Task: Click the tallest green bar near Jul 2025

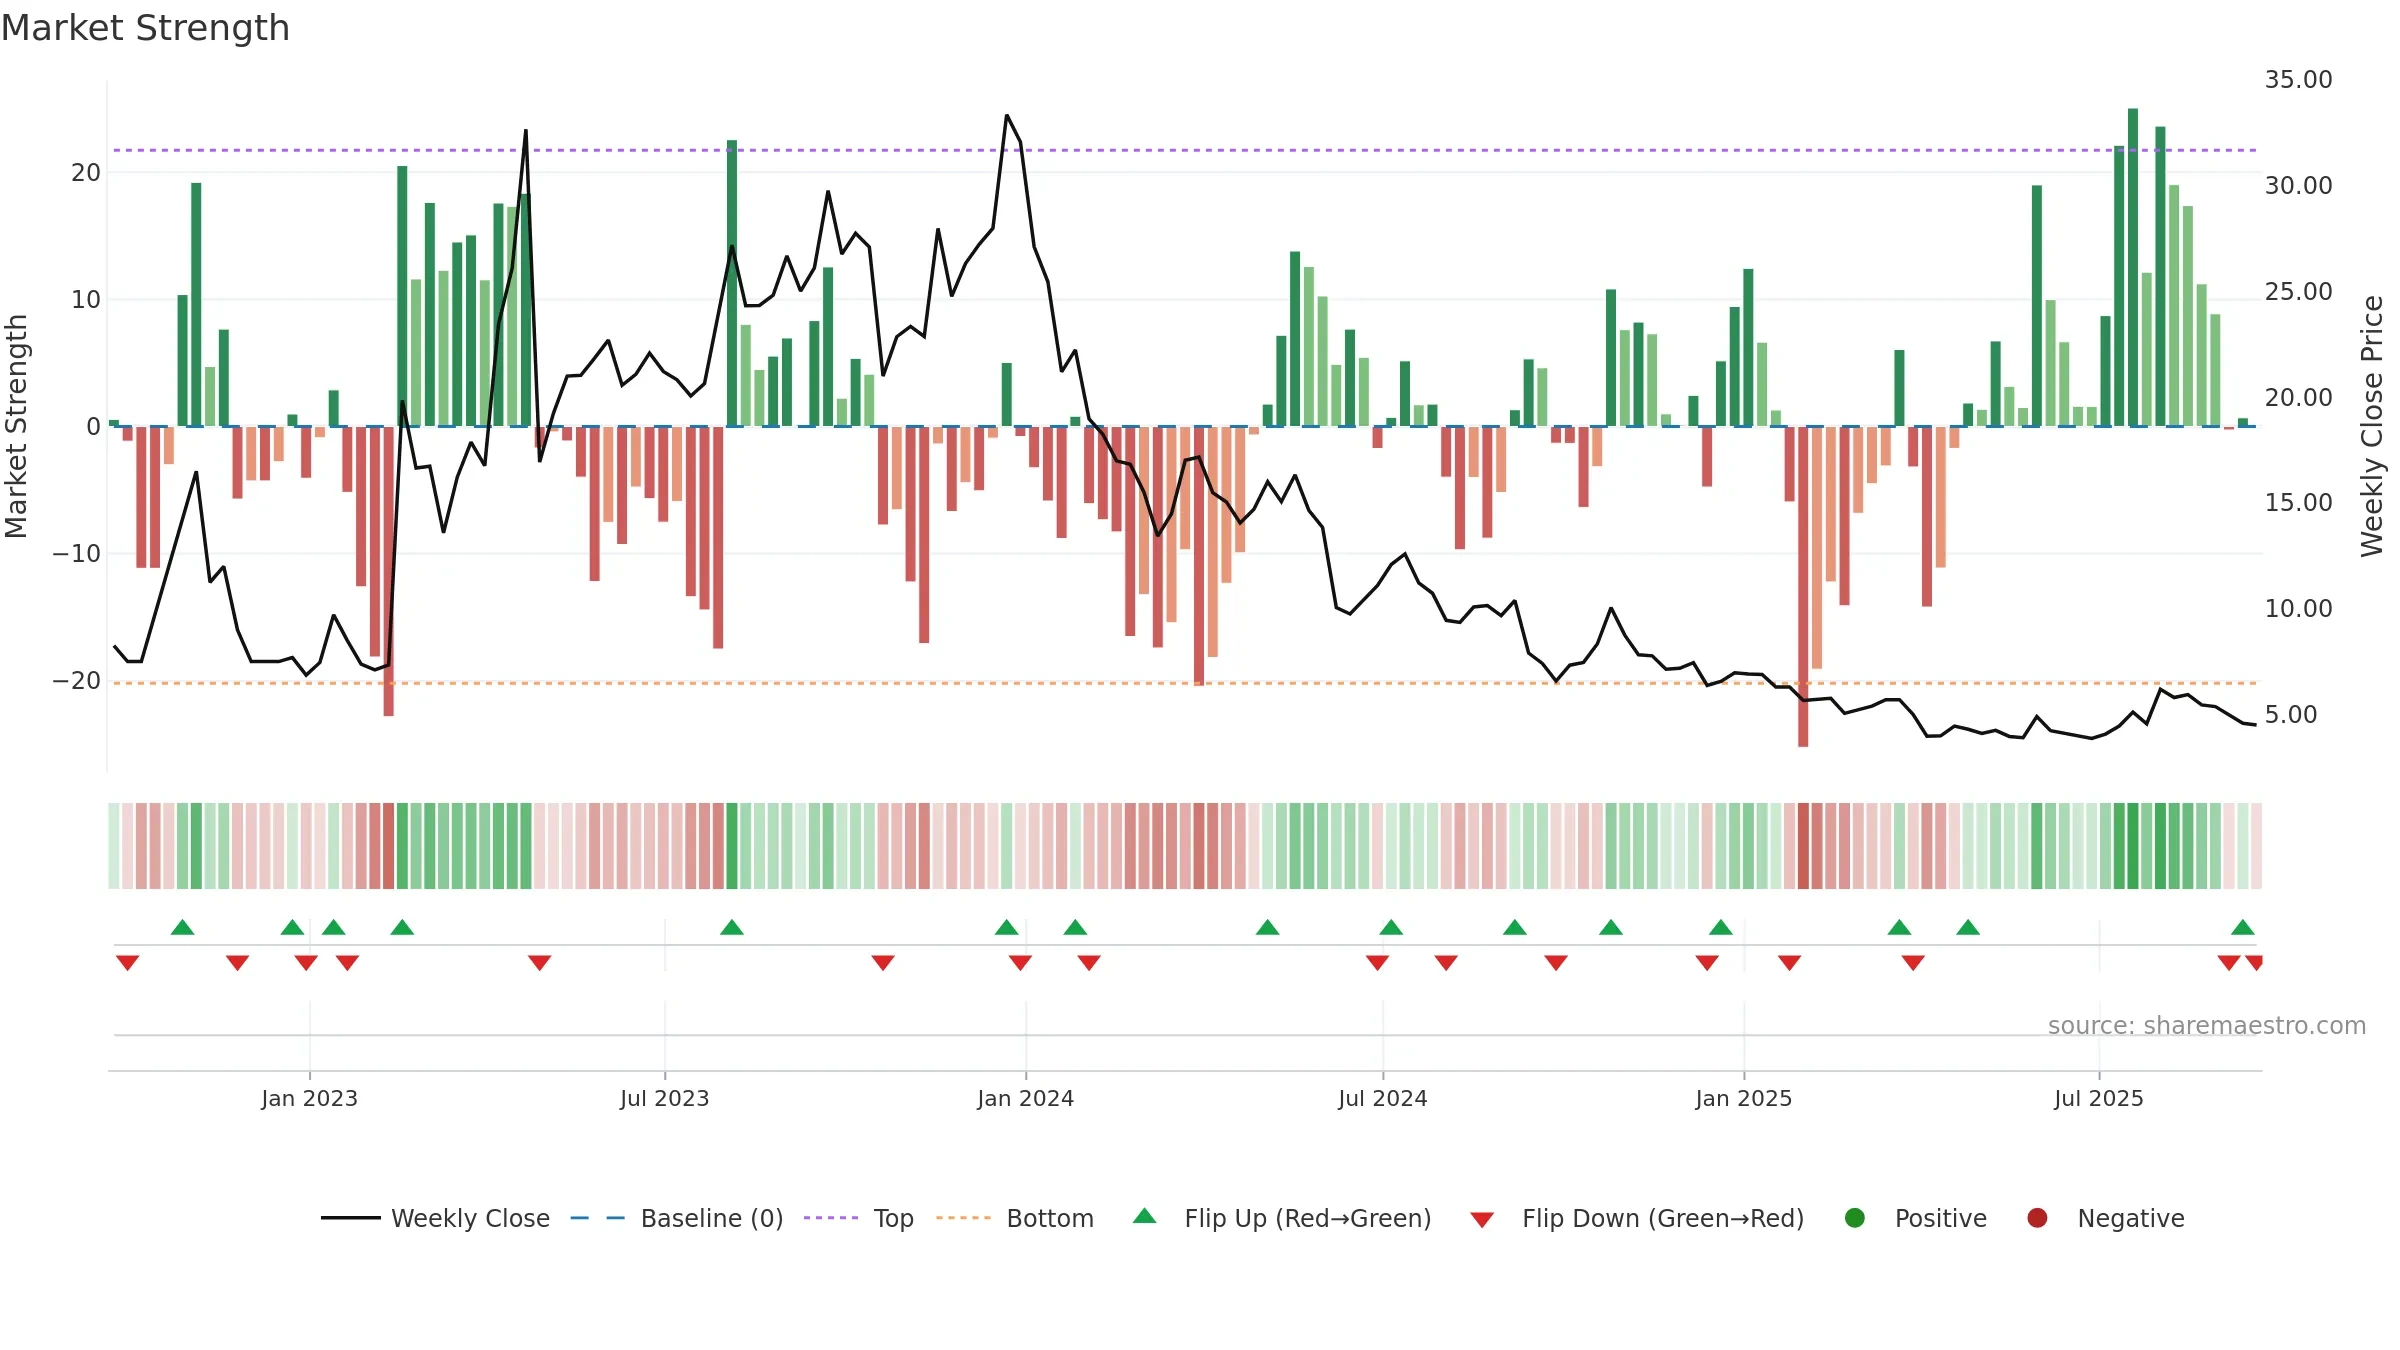Action: point(2133,267)
